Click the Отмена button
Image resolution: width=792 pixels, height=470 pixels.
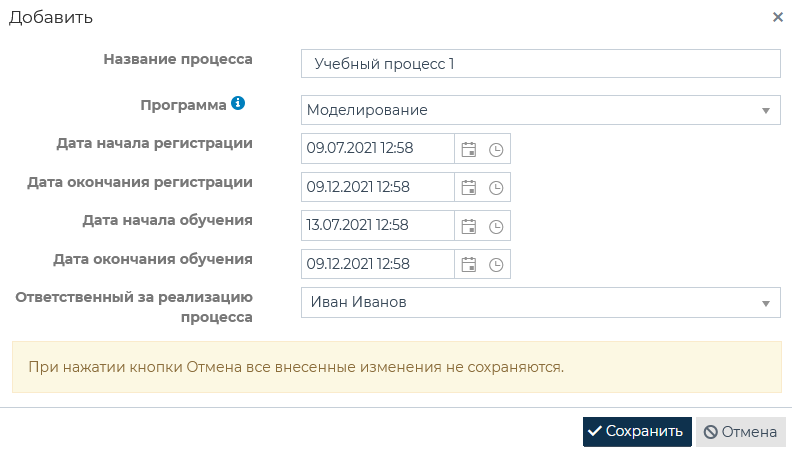point(741,432)
